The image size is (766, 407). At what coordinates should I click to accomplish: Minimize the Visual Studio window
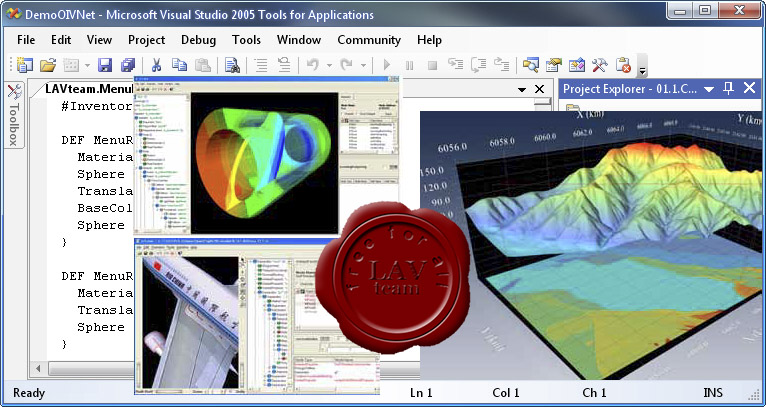tap(681, 10)
